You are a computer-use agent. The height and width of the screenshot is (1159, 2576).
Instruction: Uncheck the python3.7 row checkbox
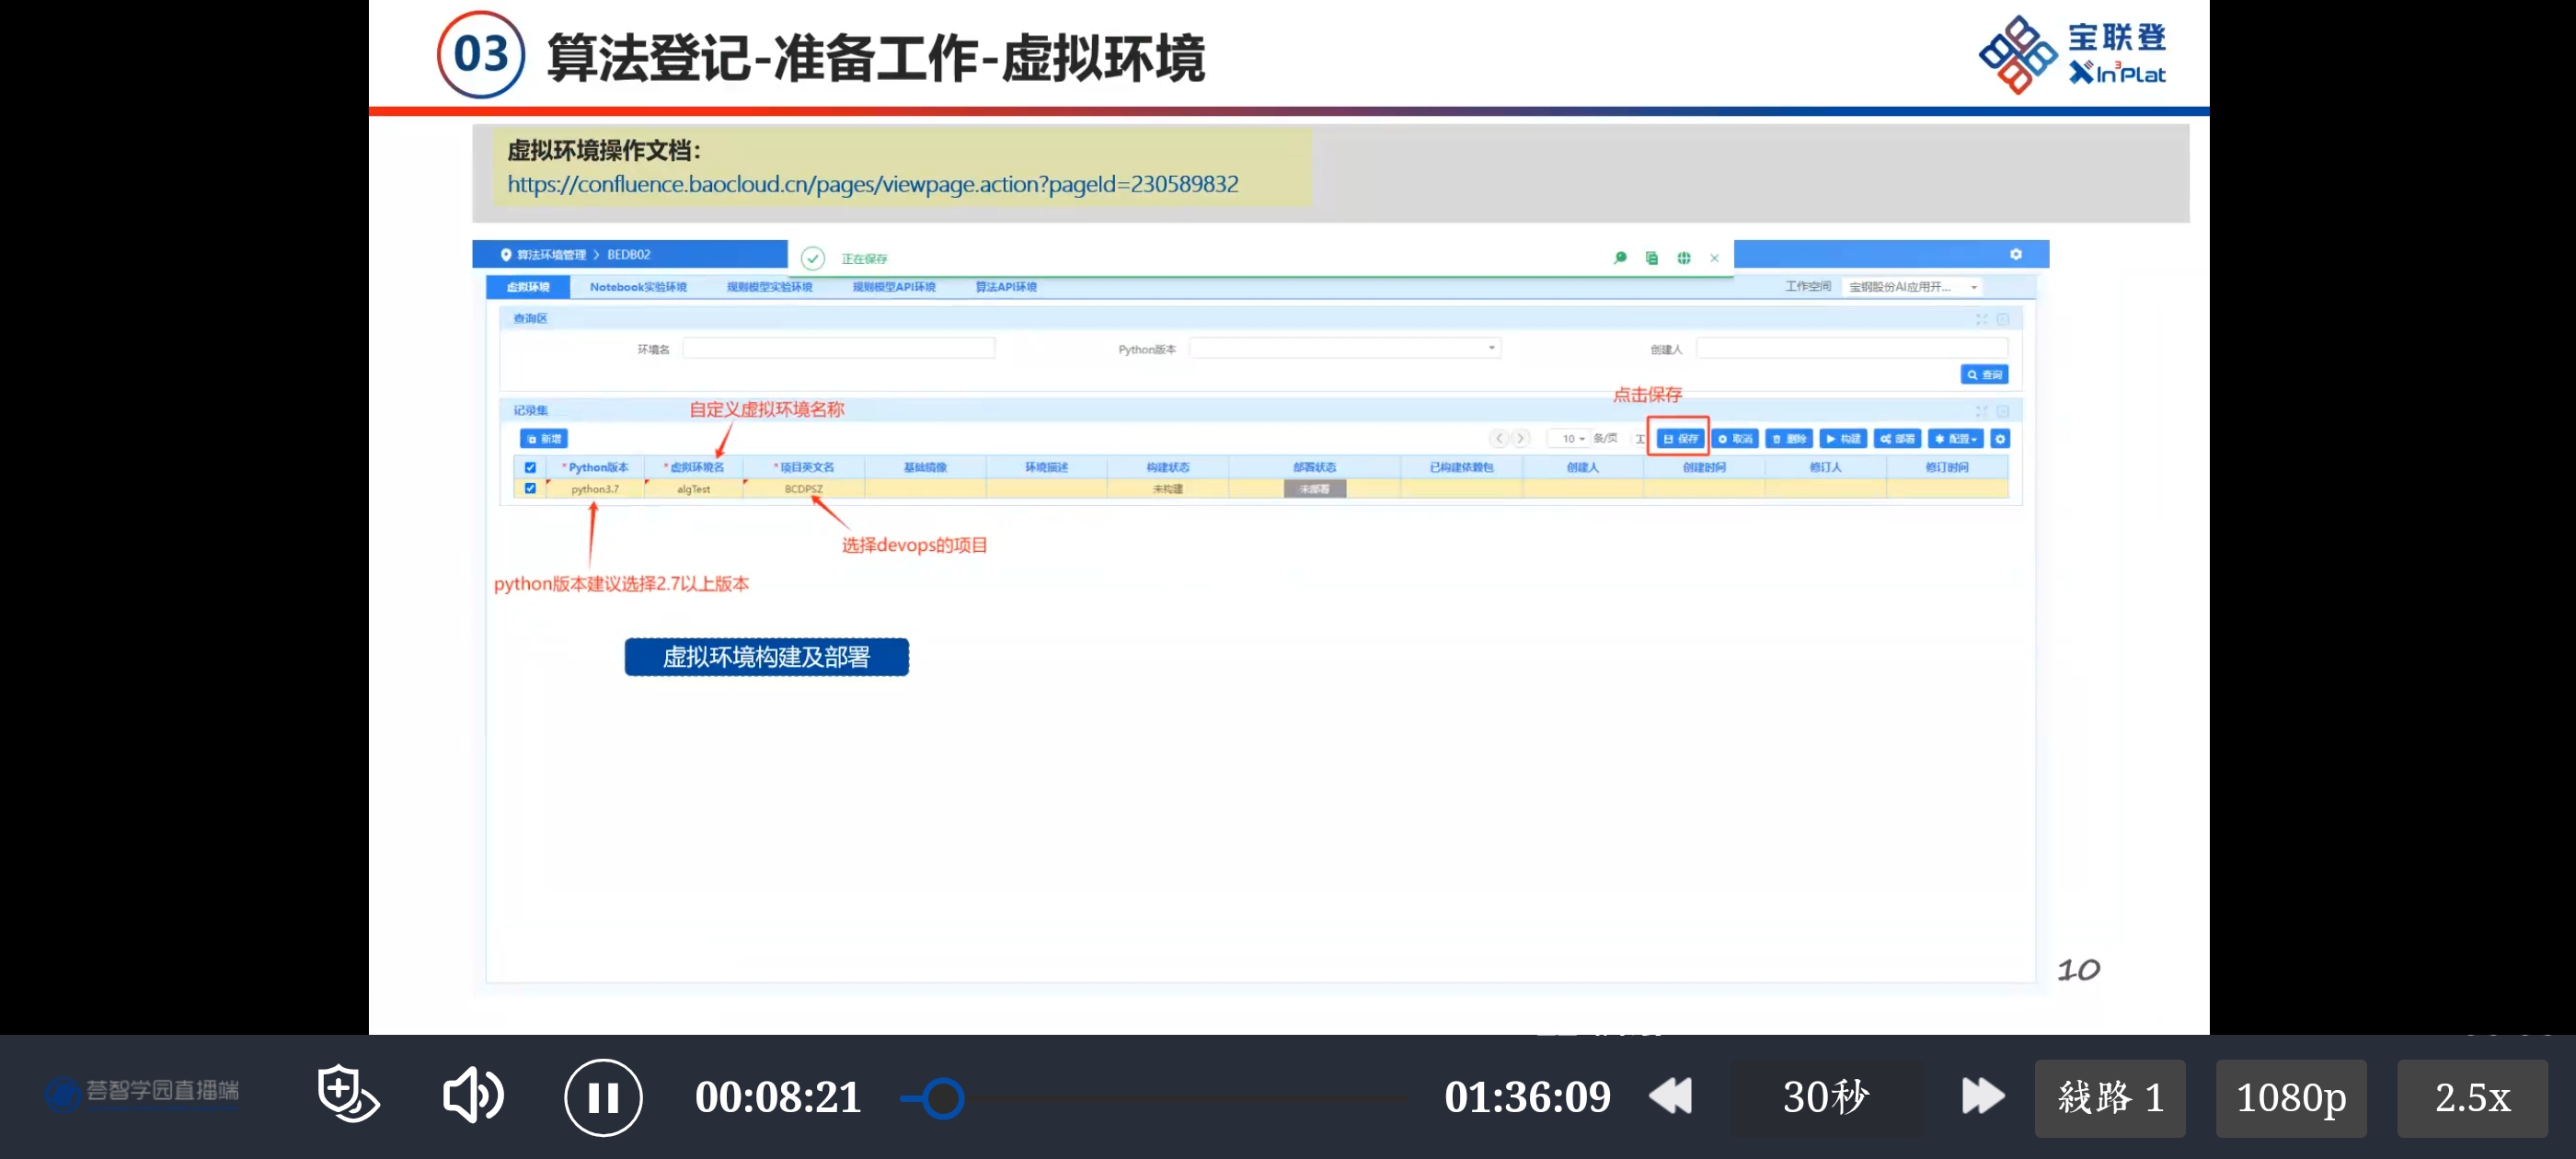click(530, 489)
